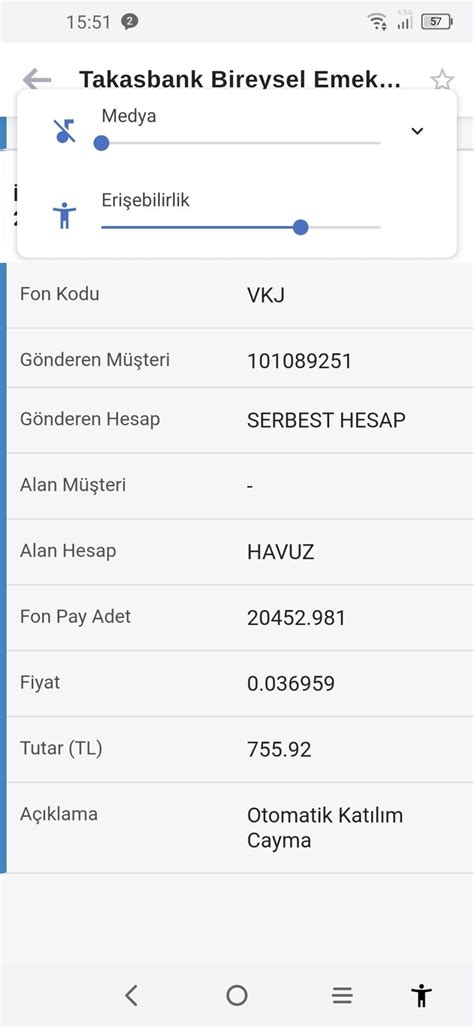Tap the accessibility volume person icon
This screenshot has width=474, height=1027.
point(64,215)
